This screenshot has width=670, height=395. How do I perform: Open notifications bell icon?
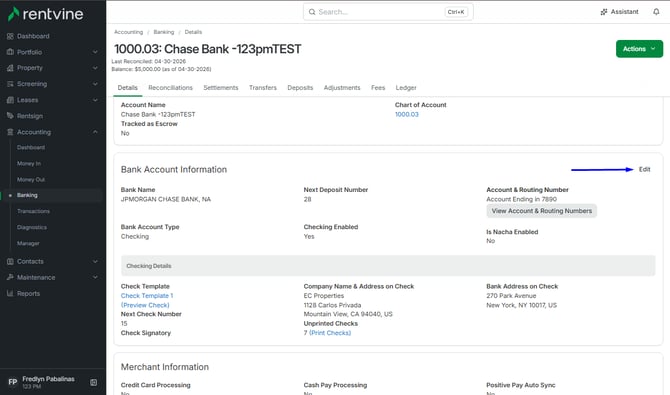[x=656, y=12]
